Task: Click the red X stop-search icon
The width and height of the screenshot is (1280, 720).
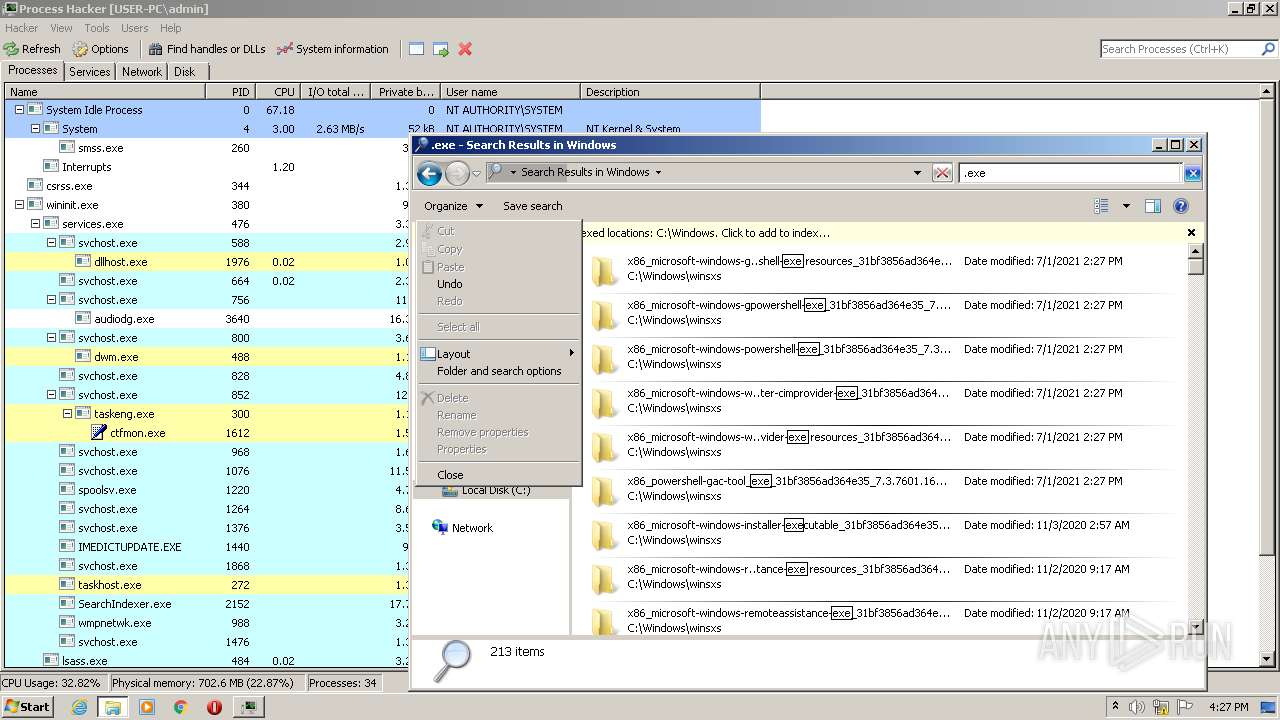Action: coord(941,173)
